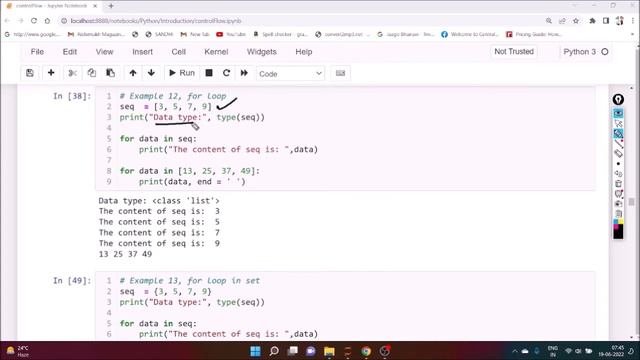Open the Kernel menu
The image size is (640, 360).
[216, 52]
